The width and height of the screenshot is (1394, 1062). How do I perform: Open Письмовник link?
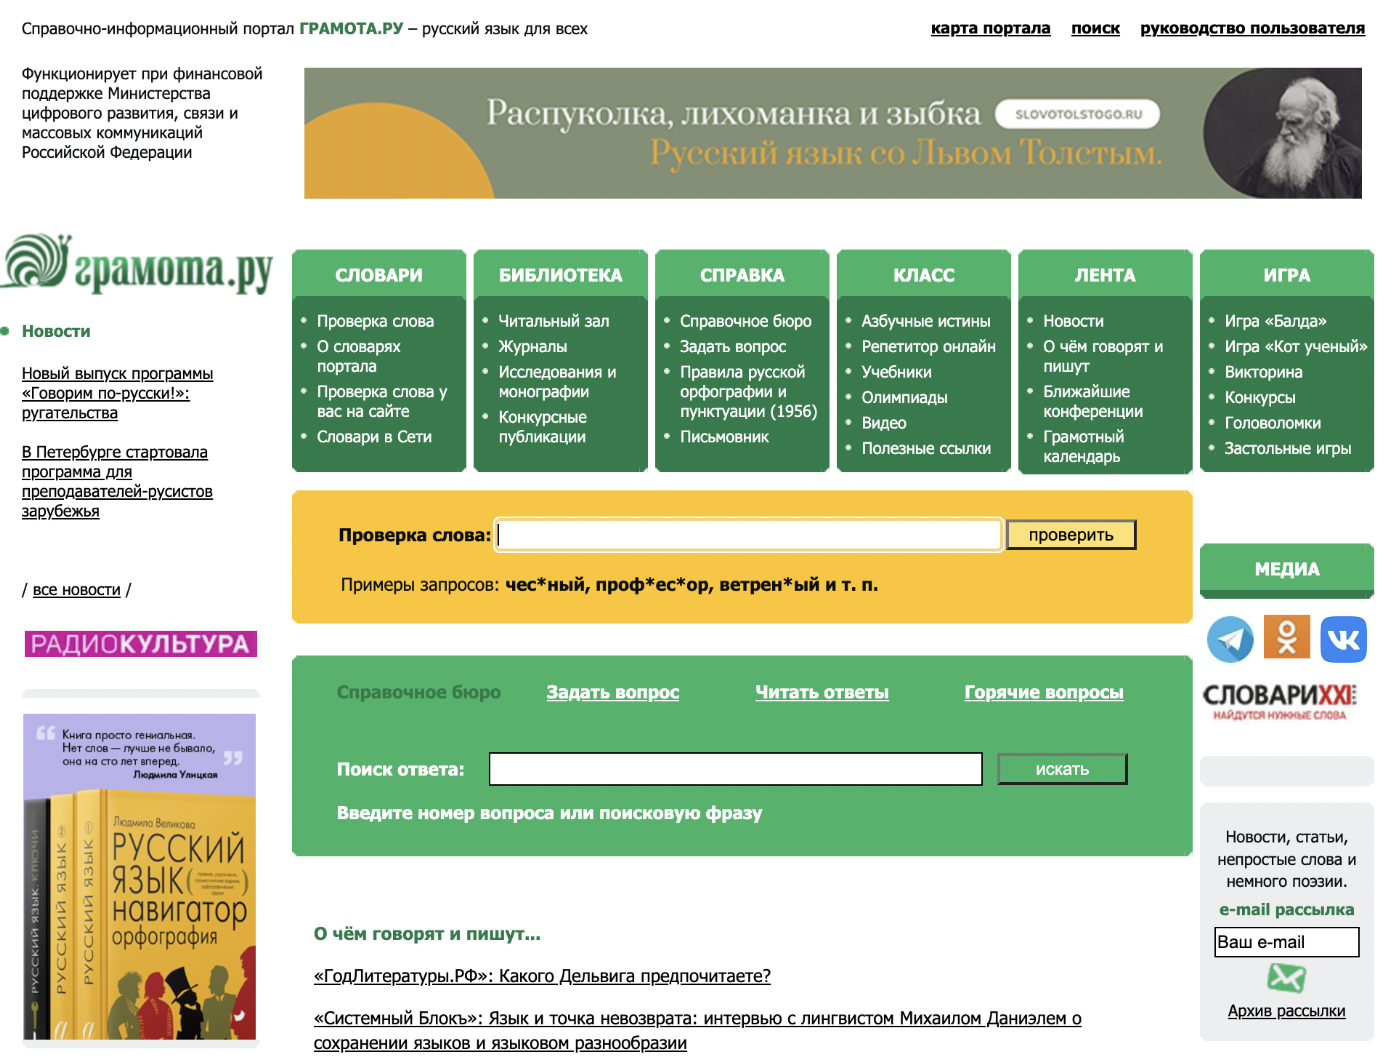[x=725, y=437]
